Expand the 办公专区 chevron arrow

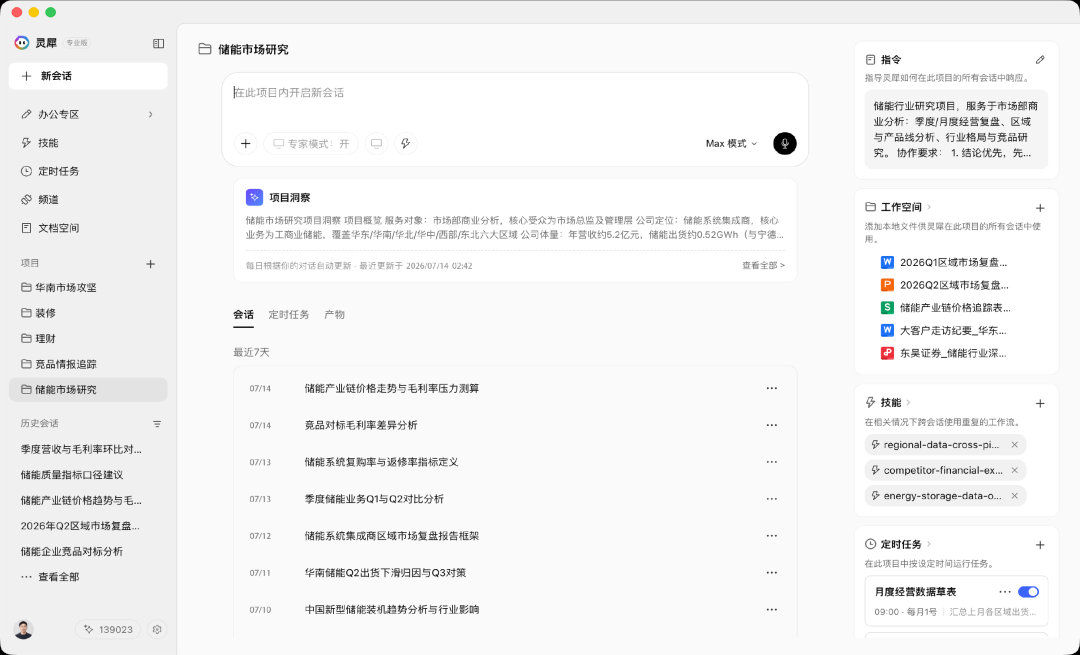(x=150, y=114)
